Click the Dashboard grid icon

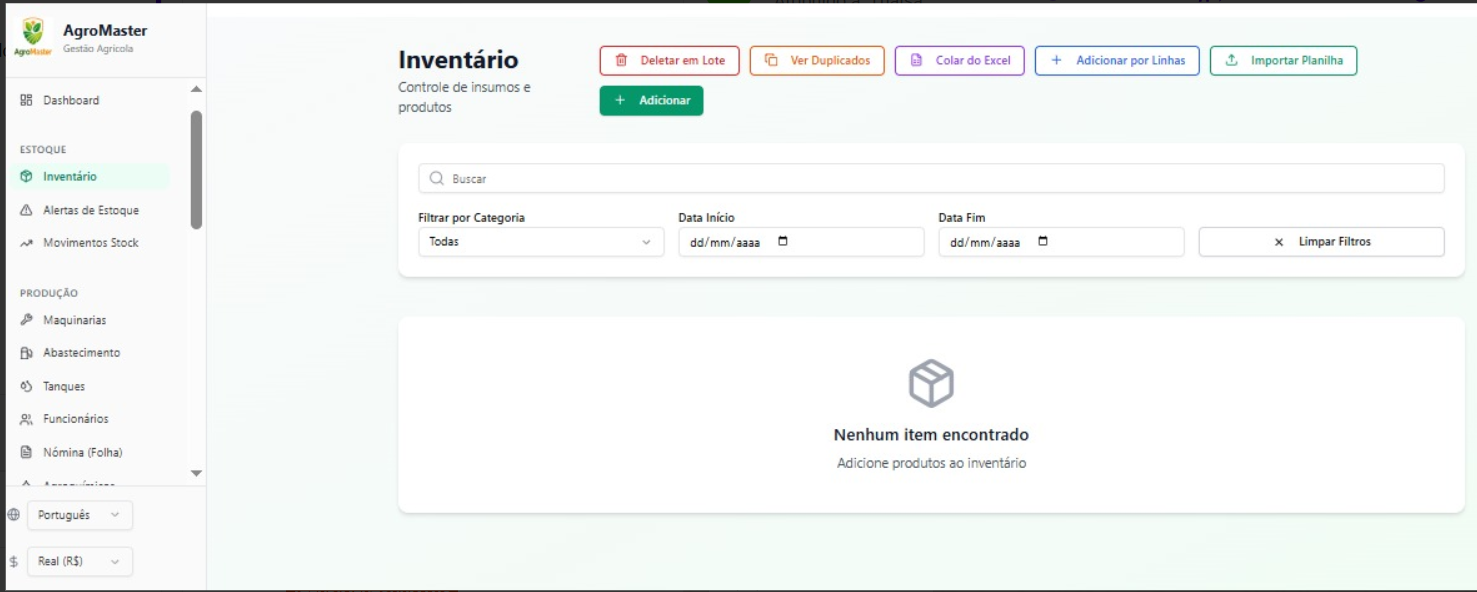click(27, 100)
